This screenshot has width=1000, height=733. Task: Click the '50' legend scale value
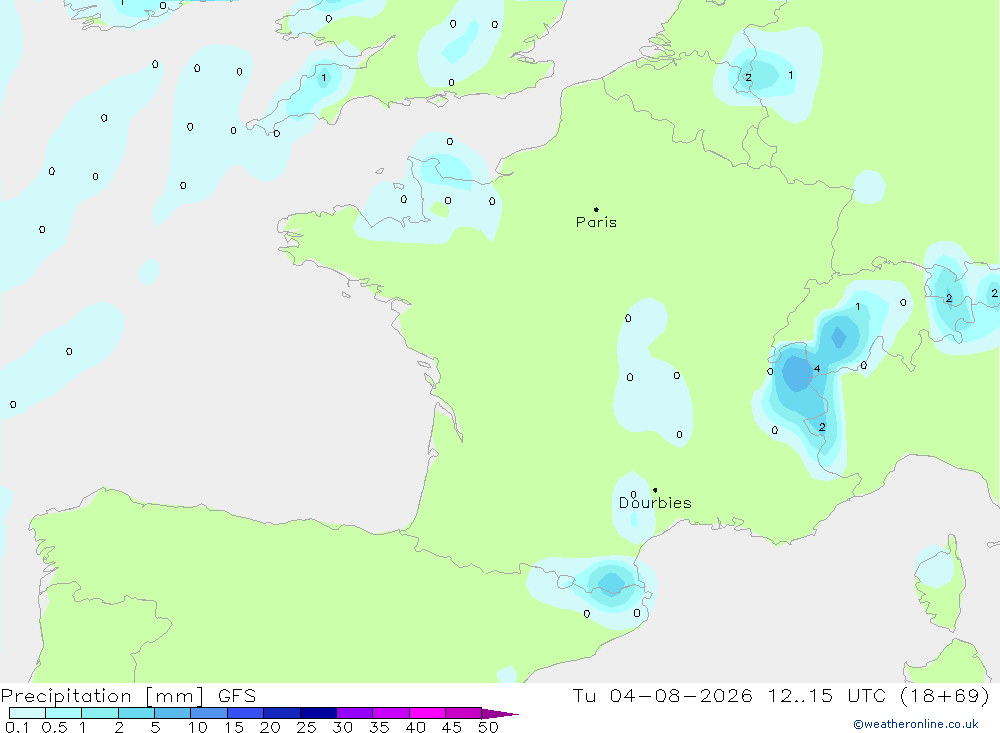pos(488,727)
